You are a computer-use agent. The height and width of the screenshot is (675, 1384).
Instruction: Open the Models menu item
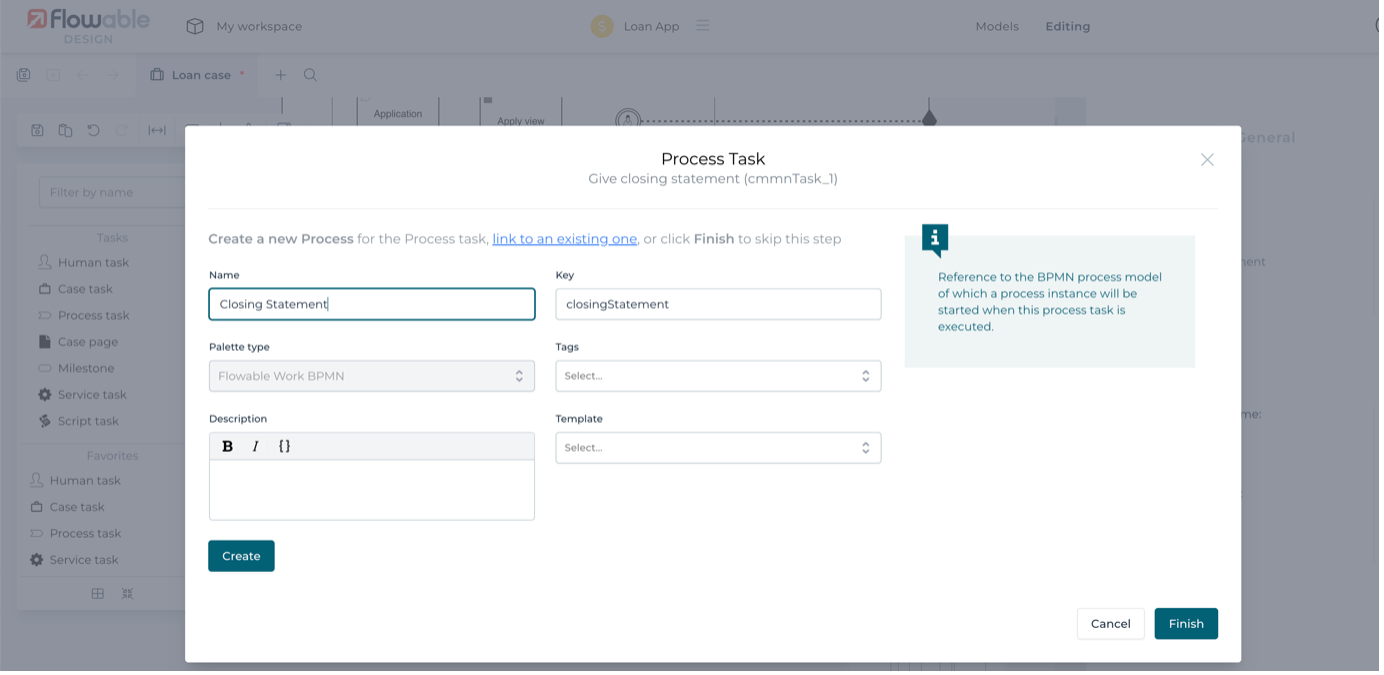(997, 26)
